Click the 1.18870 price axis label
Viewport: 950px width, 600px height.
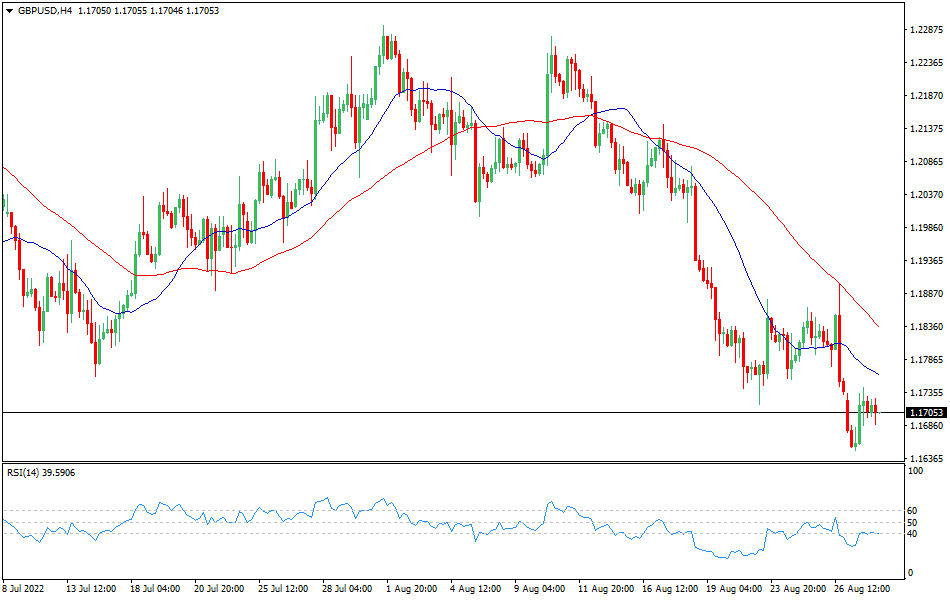[x=925, y=294]
